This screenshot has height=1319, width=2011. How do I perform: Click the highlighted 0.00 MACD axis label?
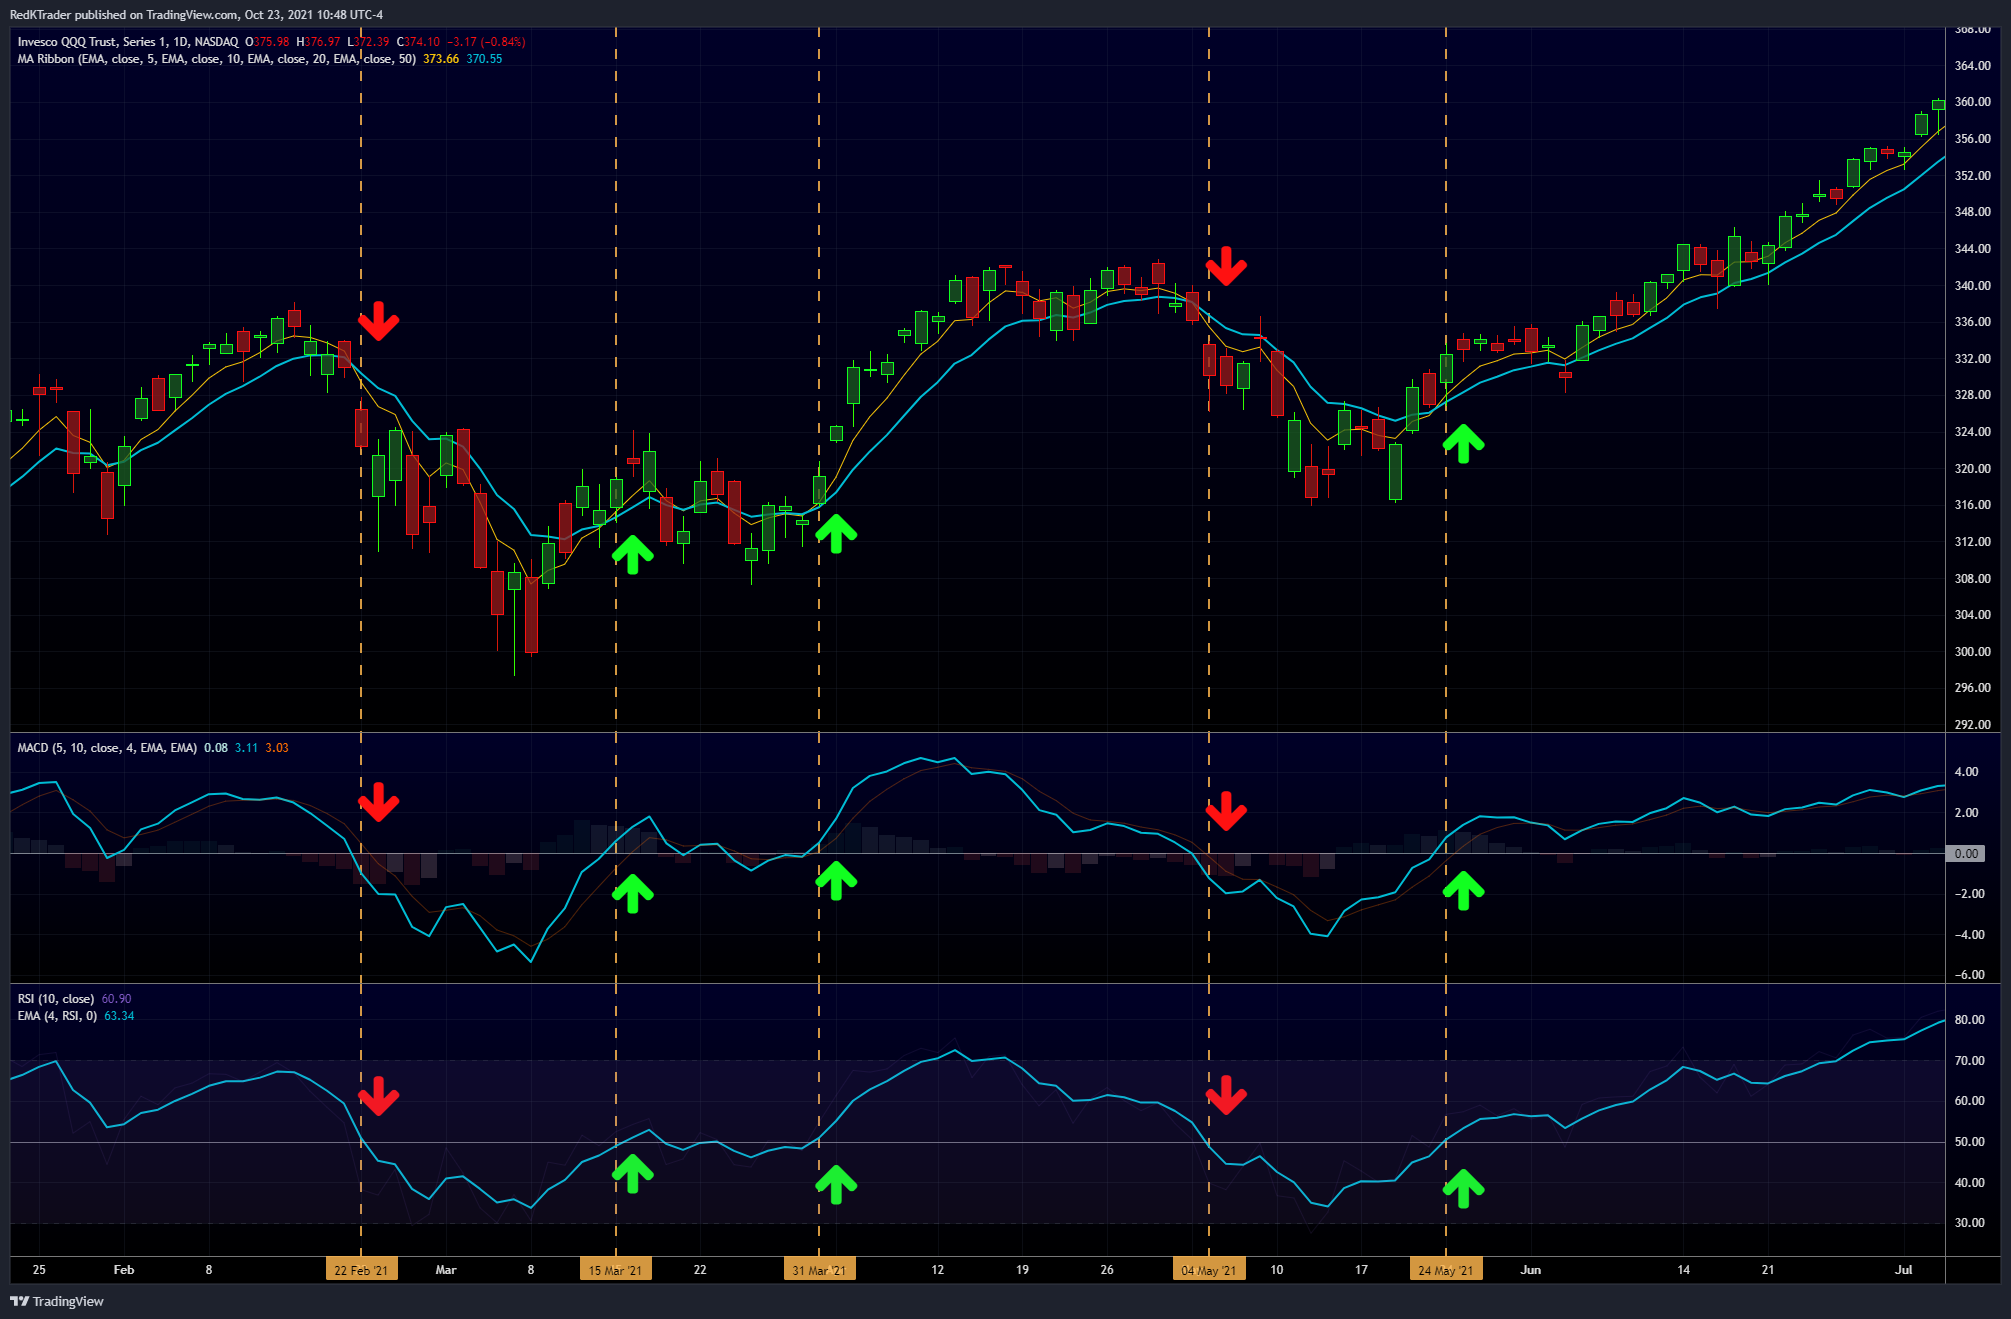[x=1966, y=854]
